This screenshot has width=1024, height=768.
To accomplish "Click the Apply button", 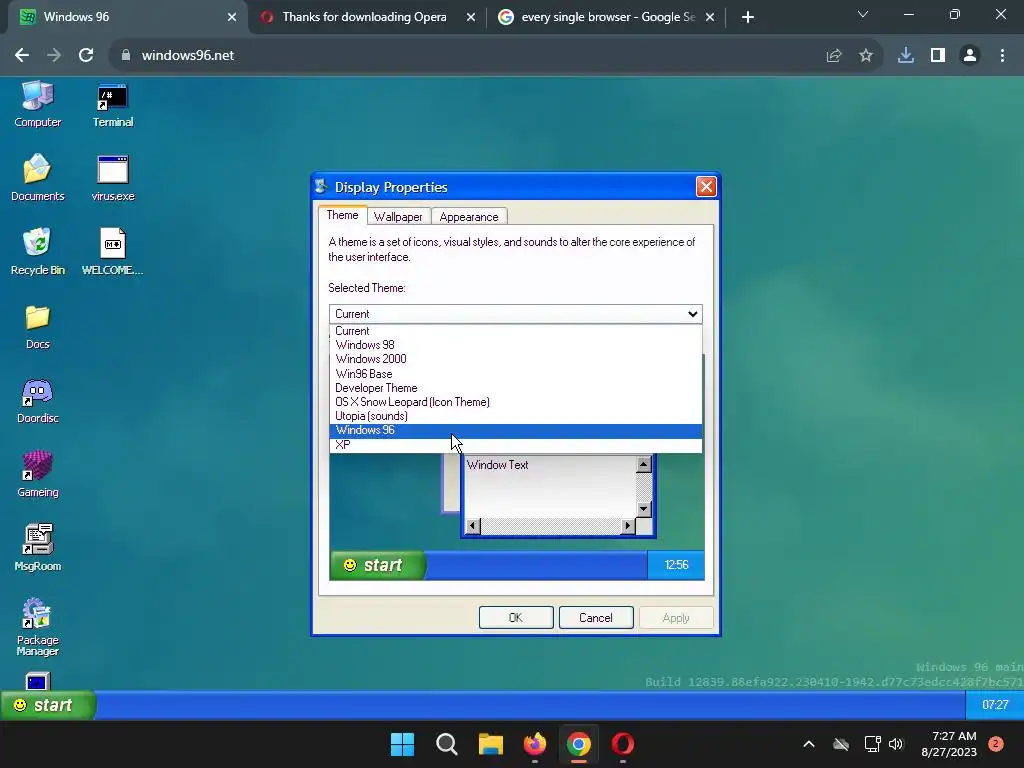I will click(x=676, y=618).
